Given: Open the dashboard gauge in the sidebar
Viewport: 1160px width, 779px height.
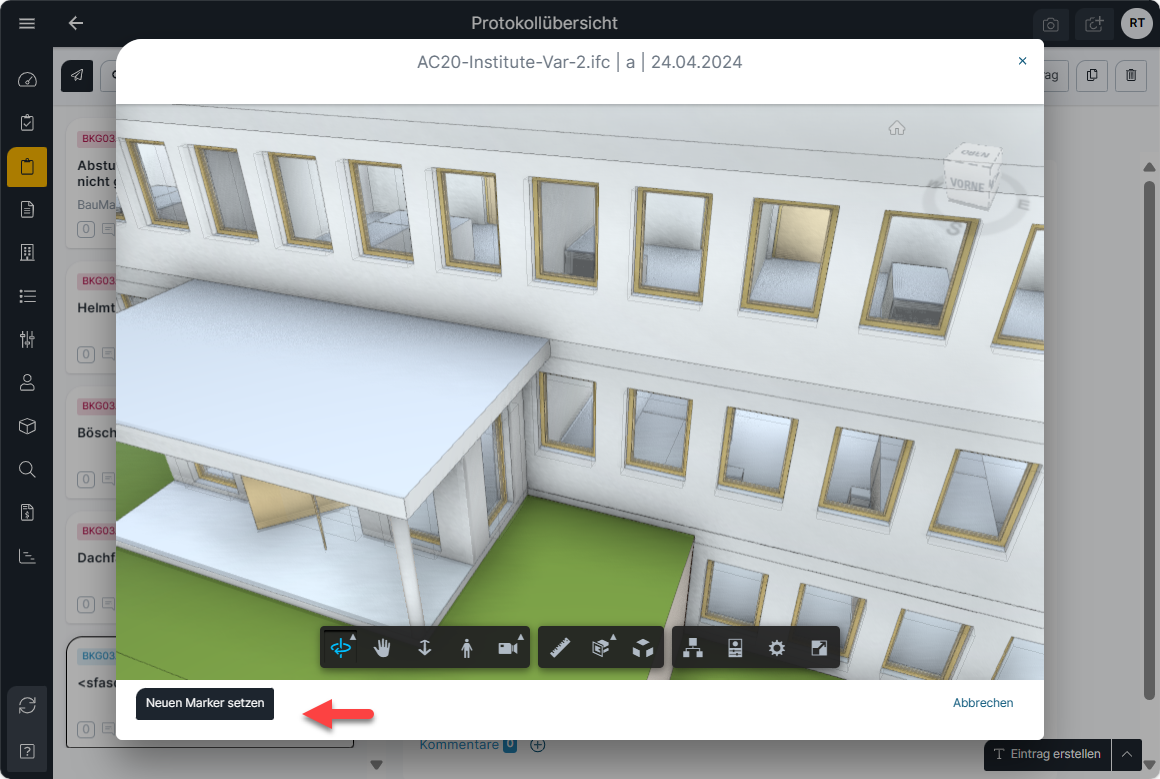Looking at the screenshot, I should point(27,79).
